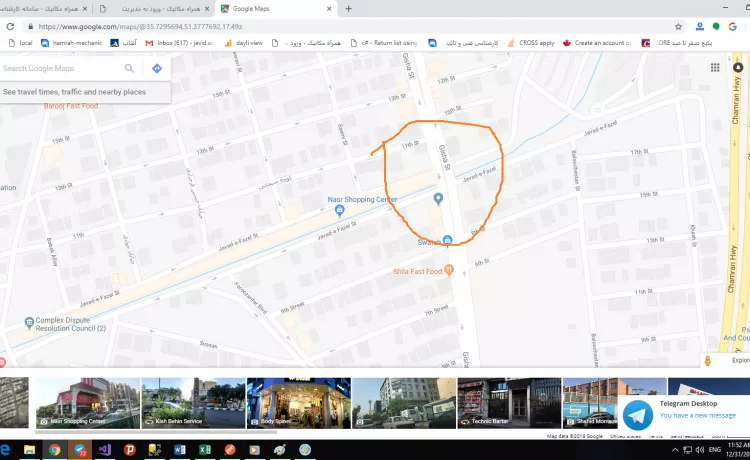Open the Technic Barter photo thumbnail
The image size is (750, 460).
coord(509,403)
